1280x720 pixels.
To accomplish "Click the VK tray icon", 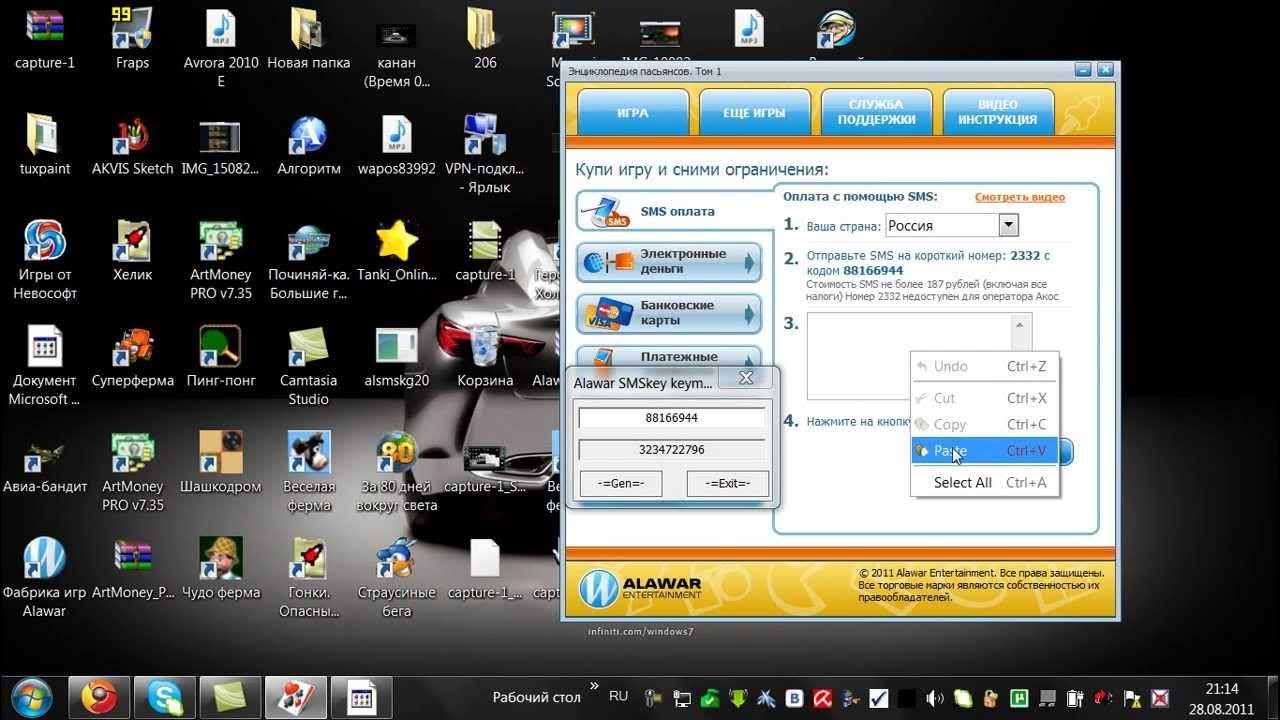I will tap(795, 698).
